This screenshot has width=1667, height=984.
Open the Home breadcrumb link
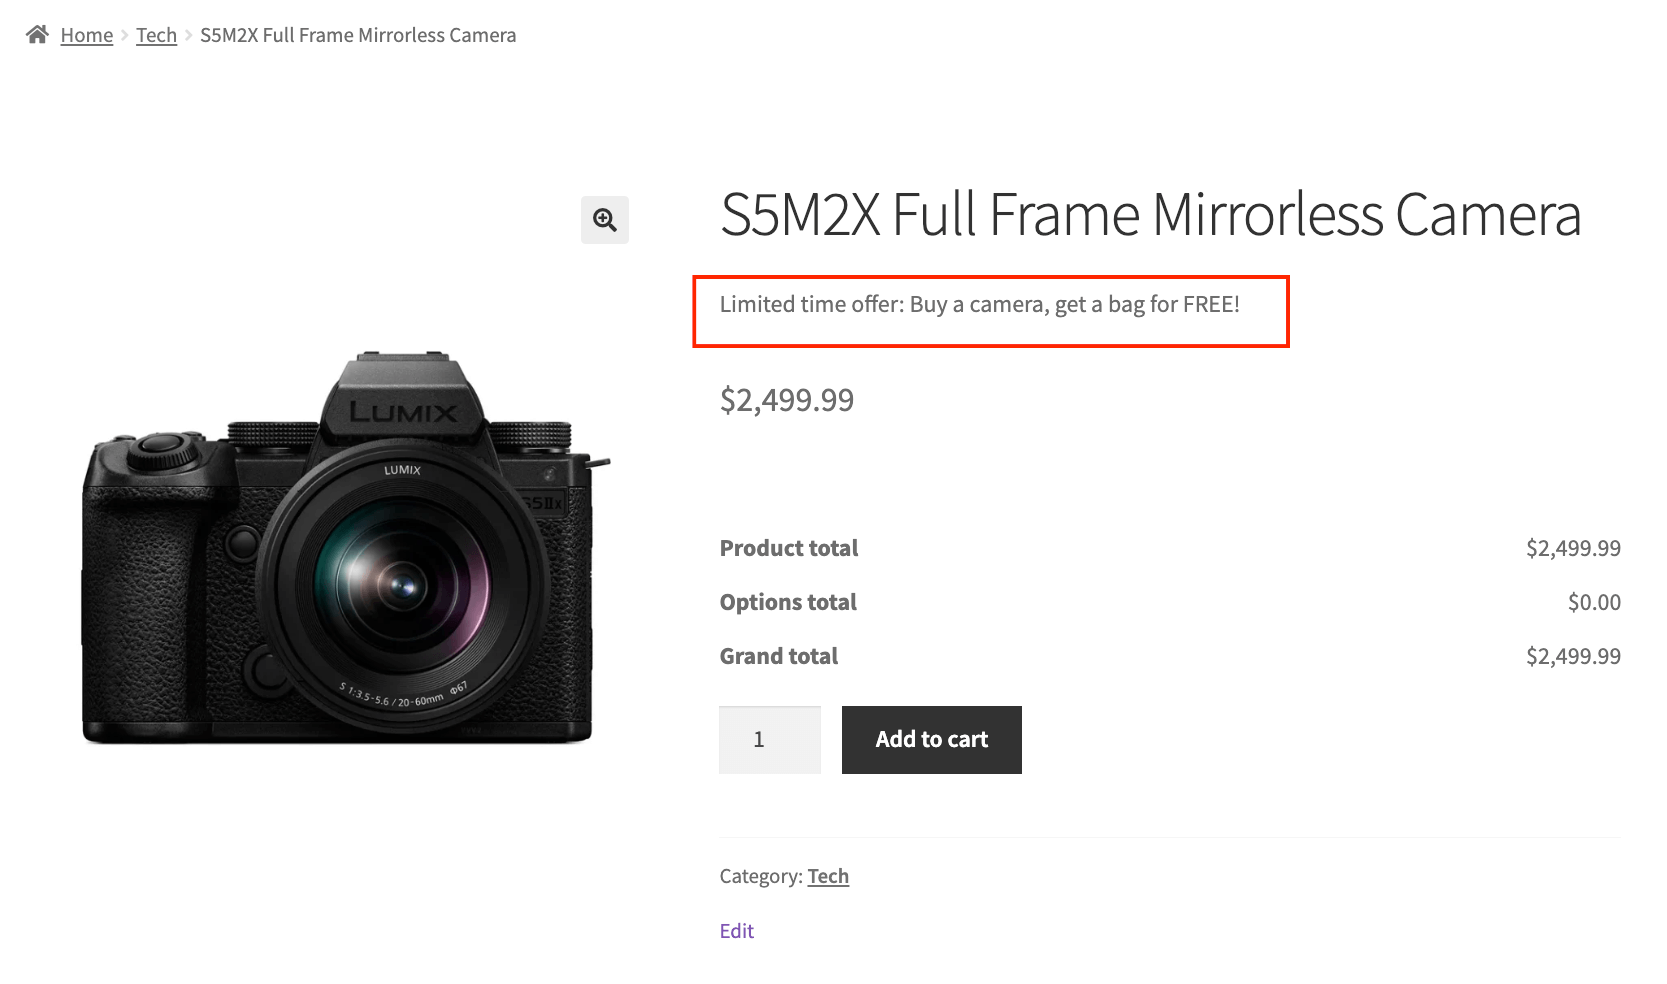87,35
